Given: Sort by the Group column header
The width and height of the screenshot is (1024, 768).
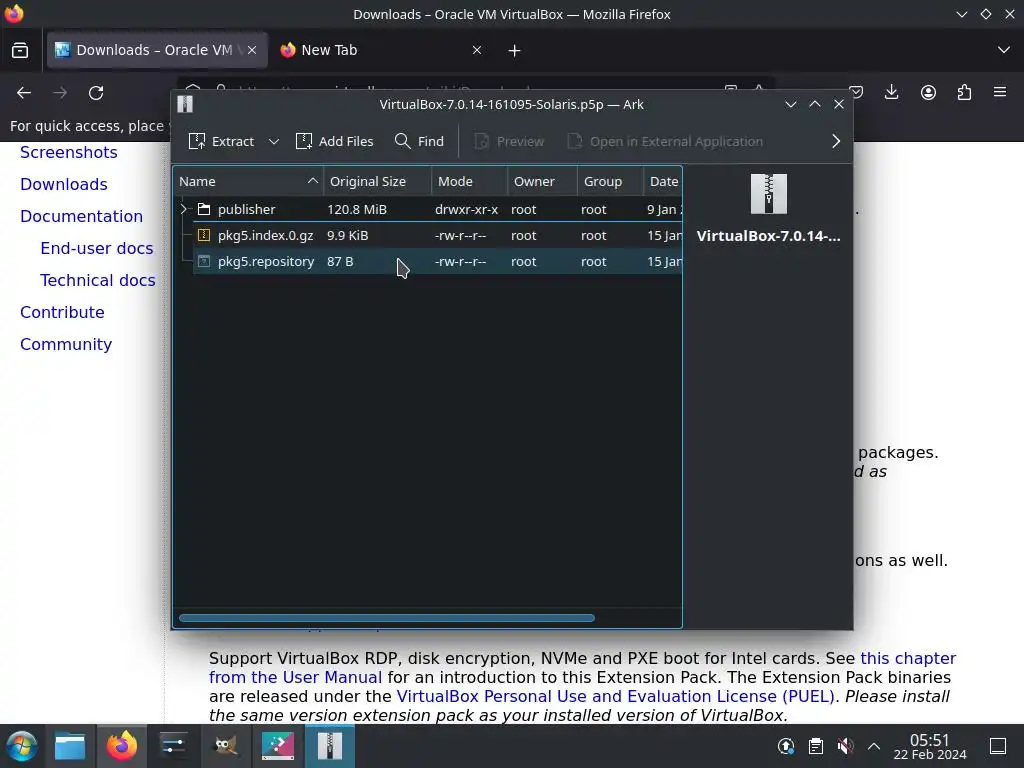Looking at the screenshot, I should (610, 182).
